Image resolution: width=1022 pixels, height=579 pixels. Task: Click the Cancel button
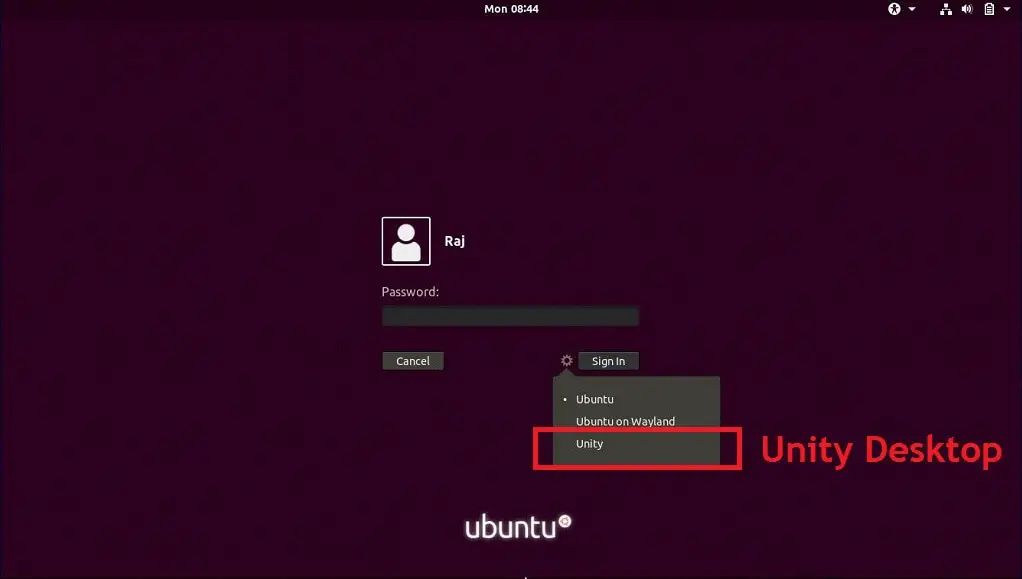coord(413,361)
